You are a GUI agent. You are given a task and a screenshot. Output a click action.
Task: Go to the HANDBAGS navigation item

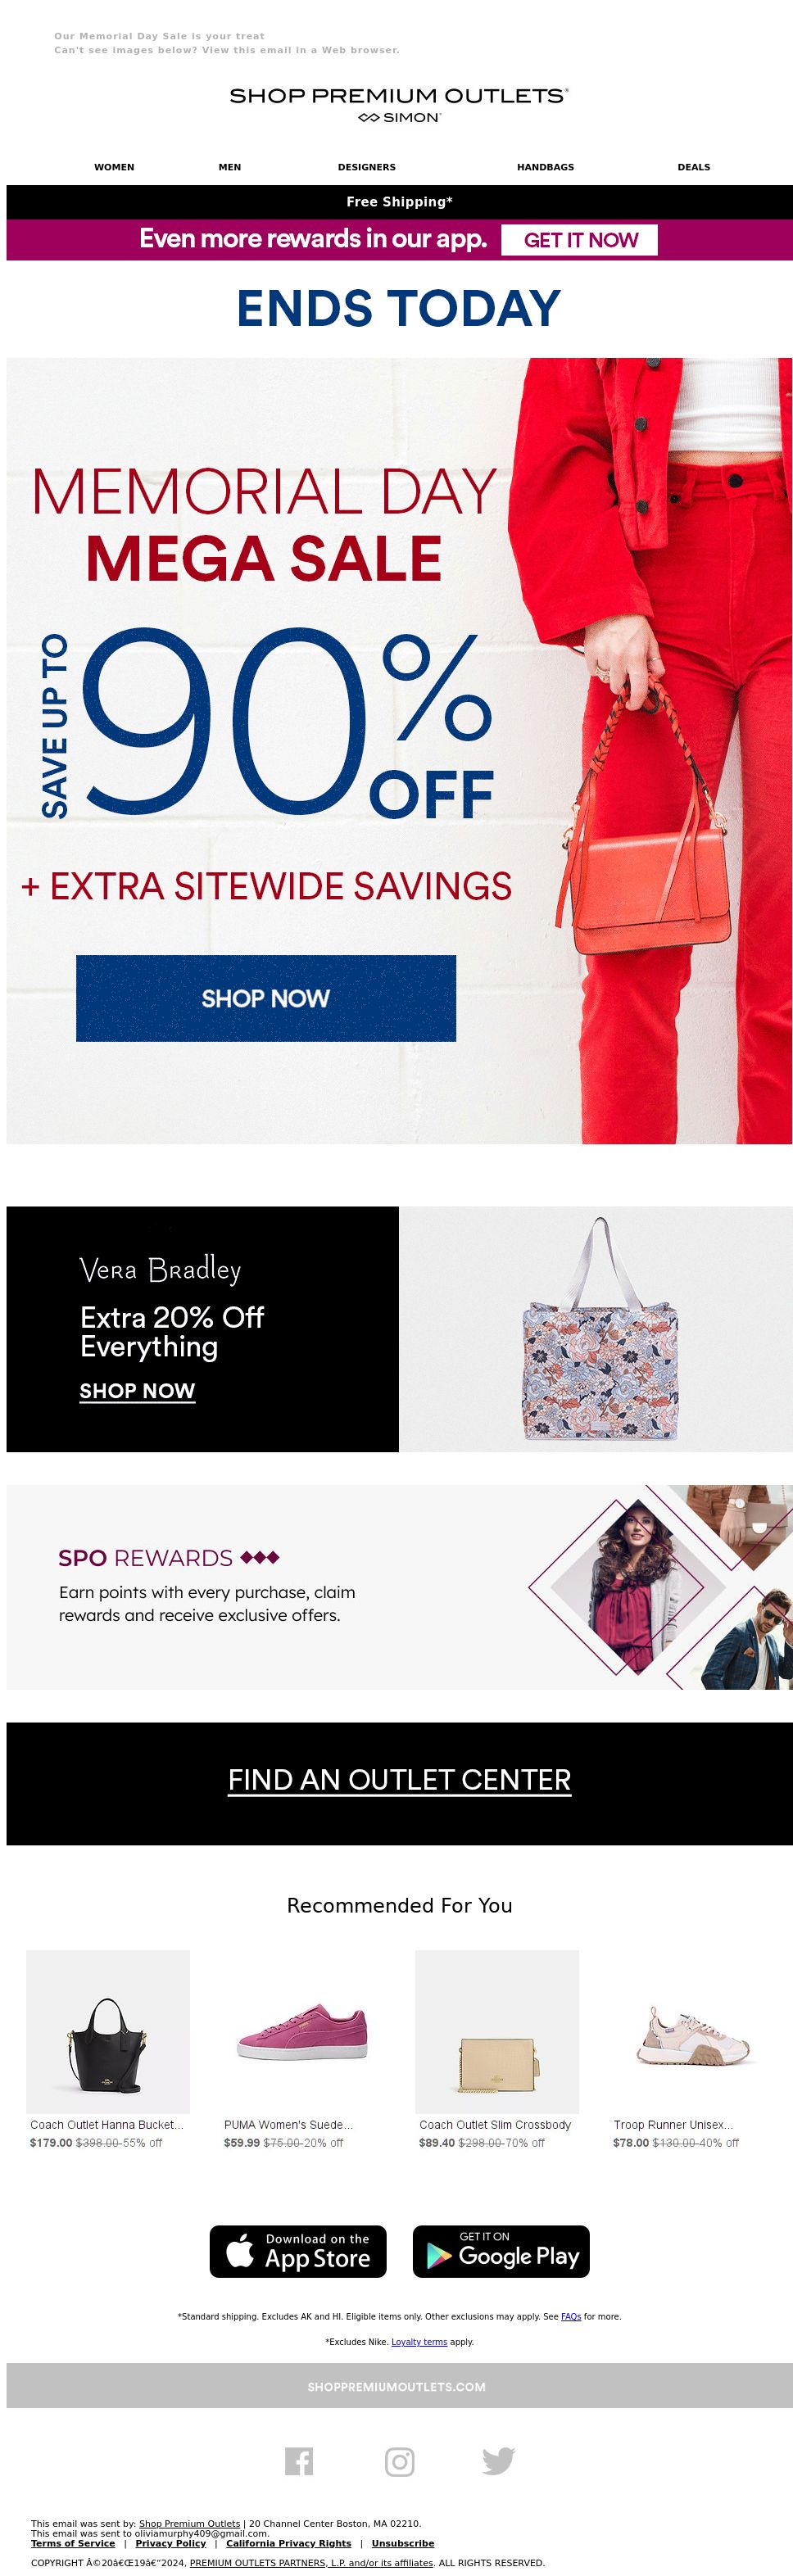(x=545, y=167)
